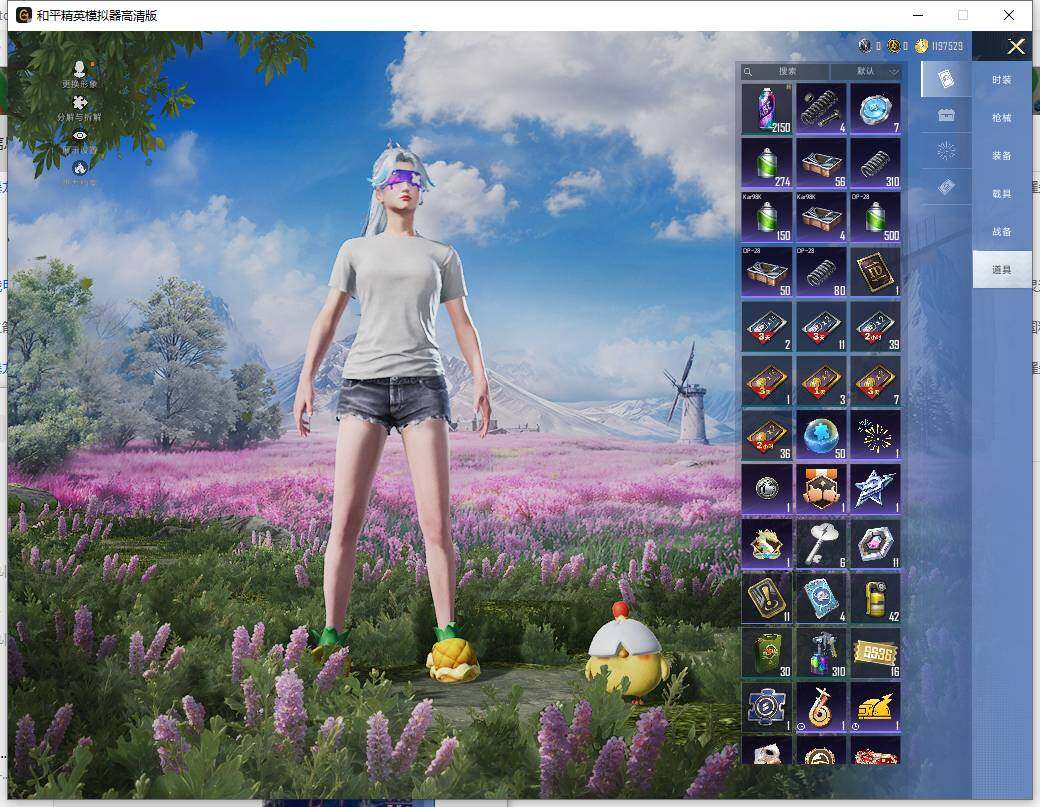Screen dimensions: 1040x807
Task: Select the Kar98K paint can with 150
Action: tap(767, 217)
